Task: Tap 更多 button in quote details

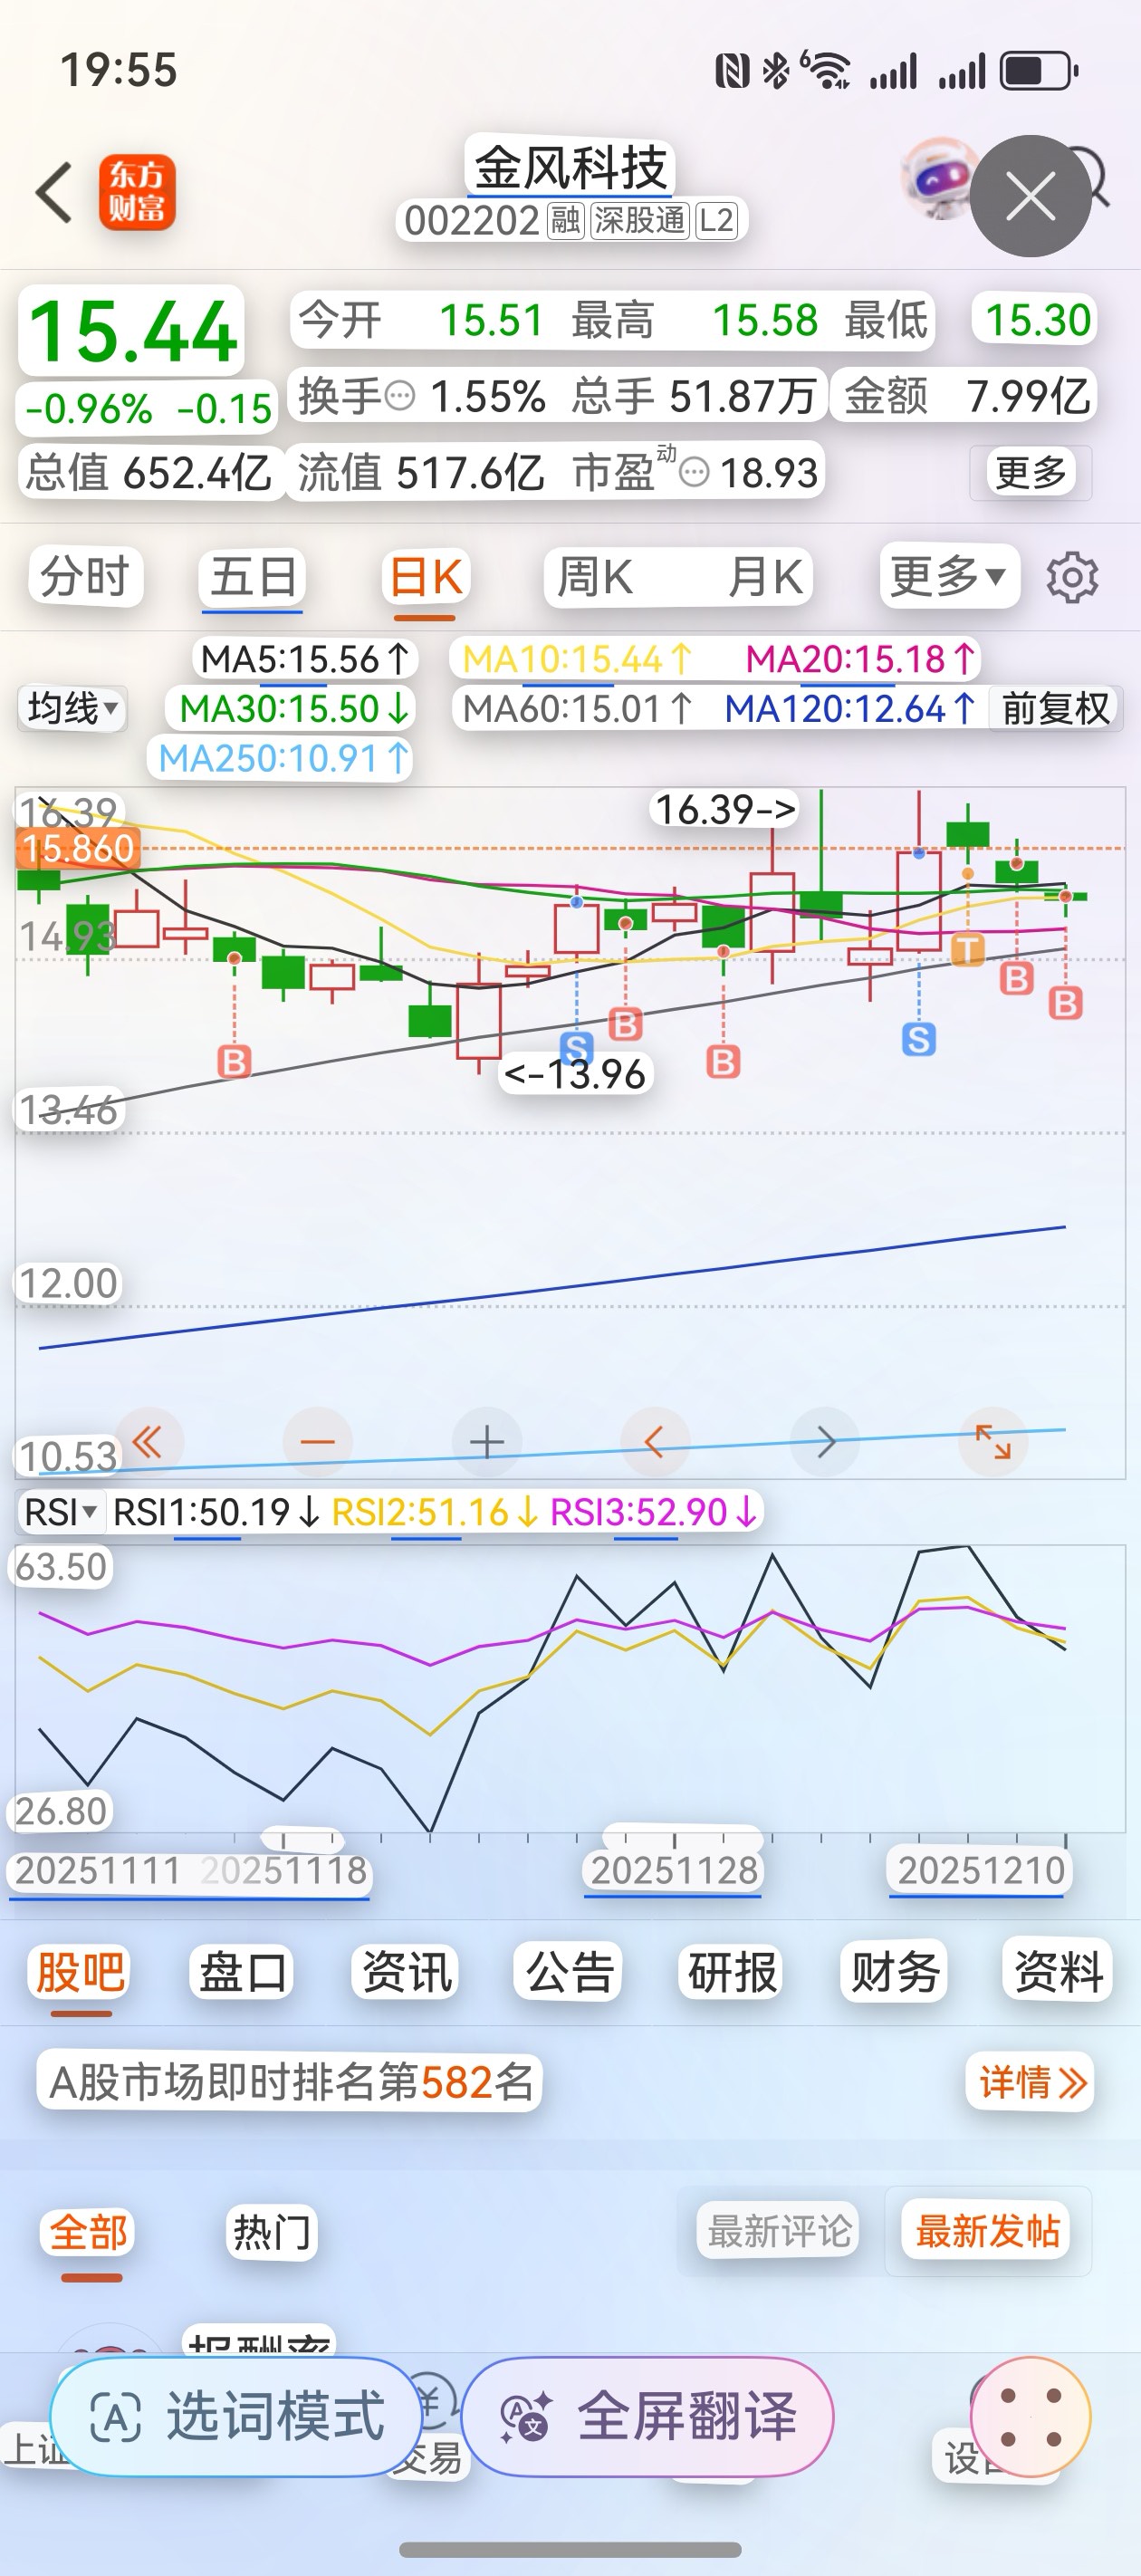Action: tap(1031, 472)
